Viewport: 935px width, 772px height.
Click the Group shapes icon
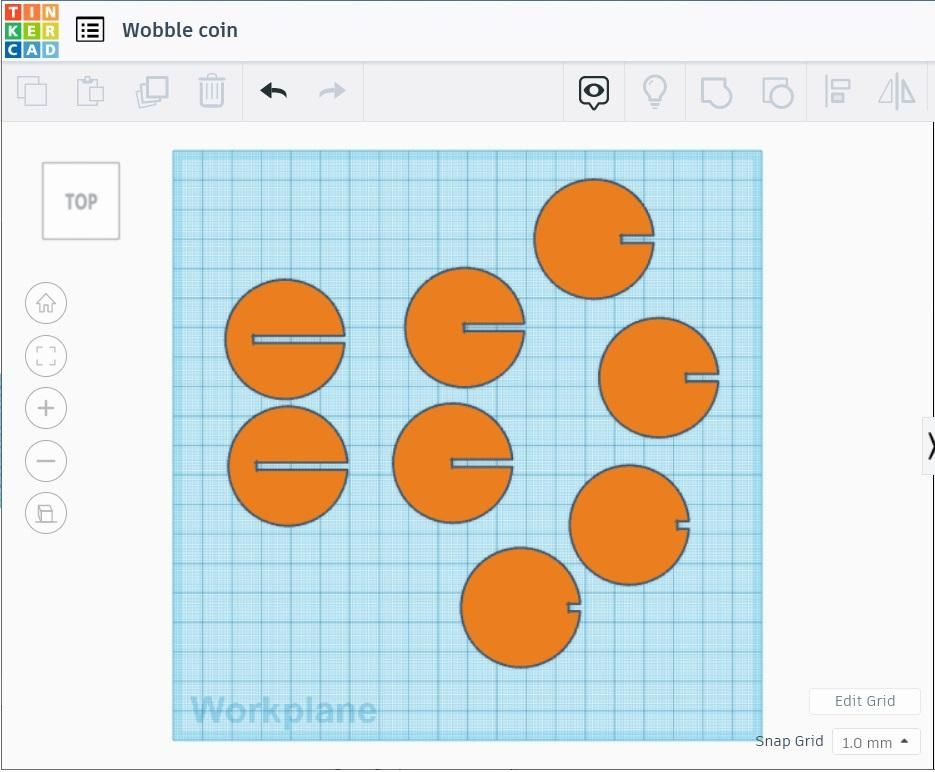tap(716, 92)
